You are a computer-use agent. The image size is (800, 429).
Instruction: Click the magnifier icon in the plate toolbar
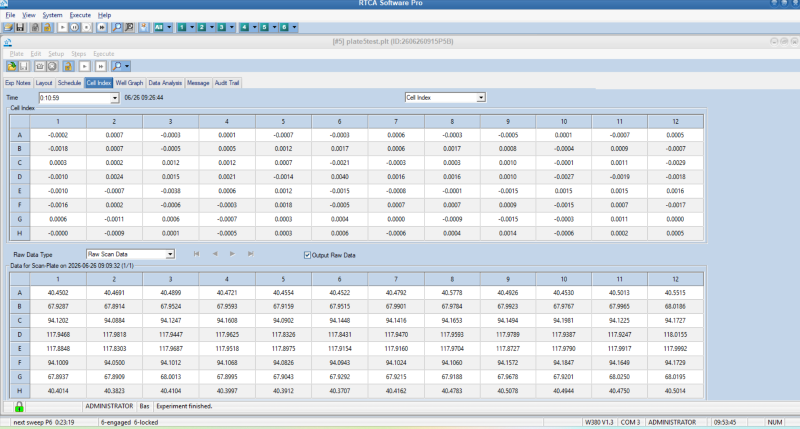point(117,66)
